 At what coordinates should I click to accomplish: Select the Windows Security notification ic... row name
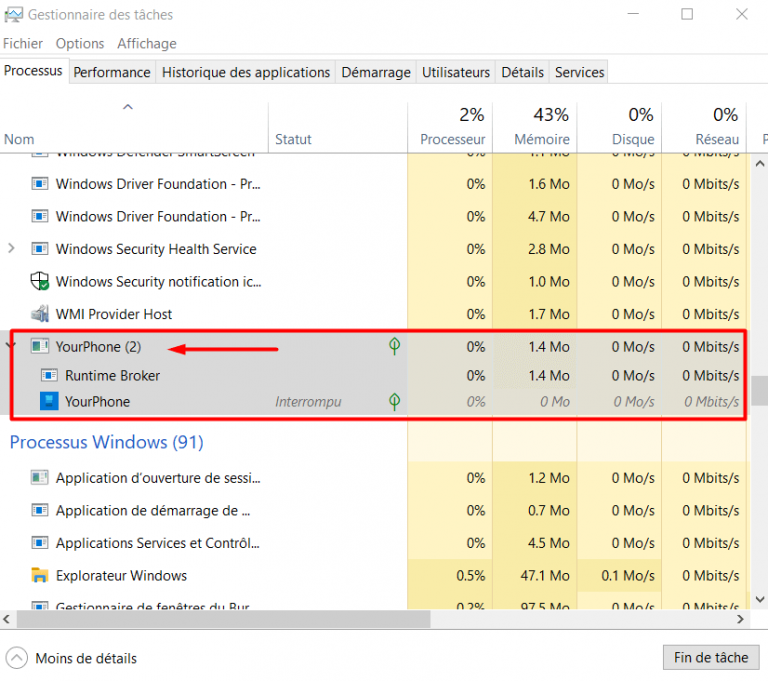tap(159, 282)
